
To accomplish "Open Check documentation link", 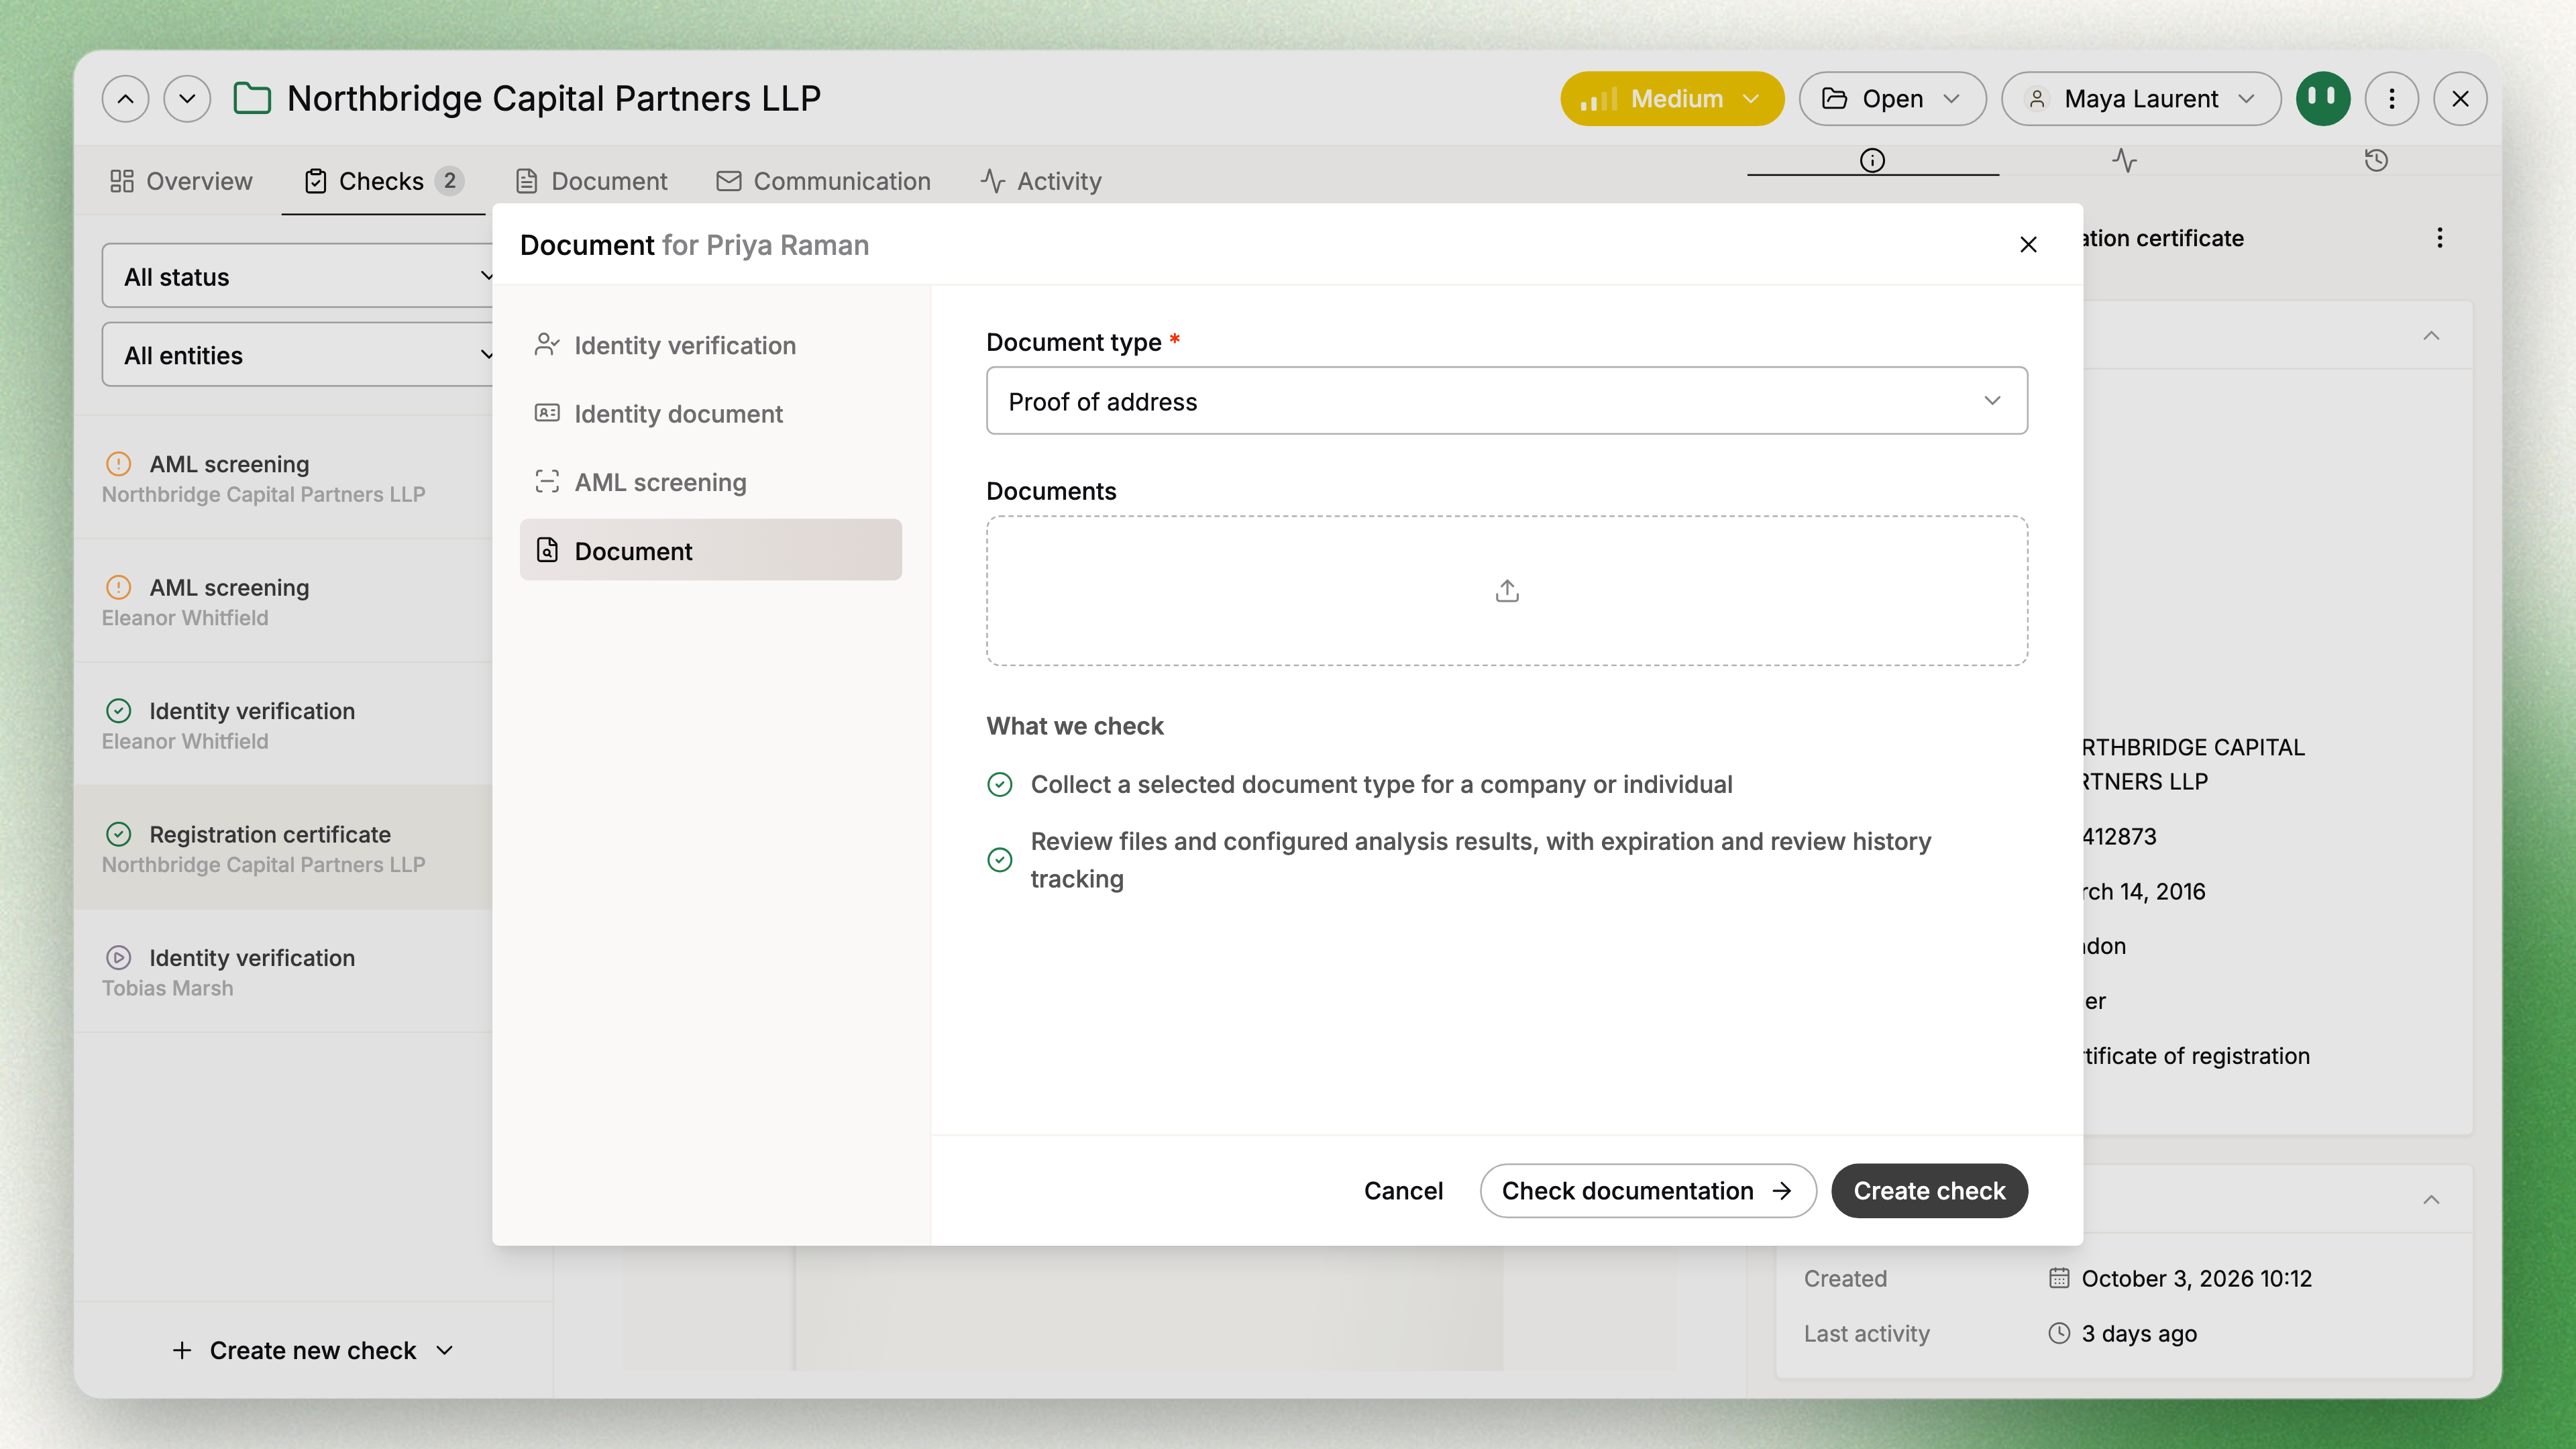I will [1647, 1191].
